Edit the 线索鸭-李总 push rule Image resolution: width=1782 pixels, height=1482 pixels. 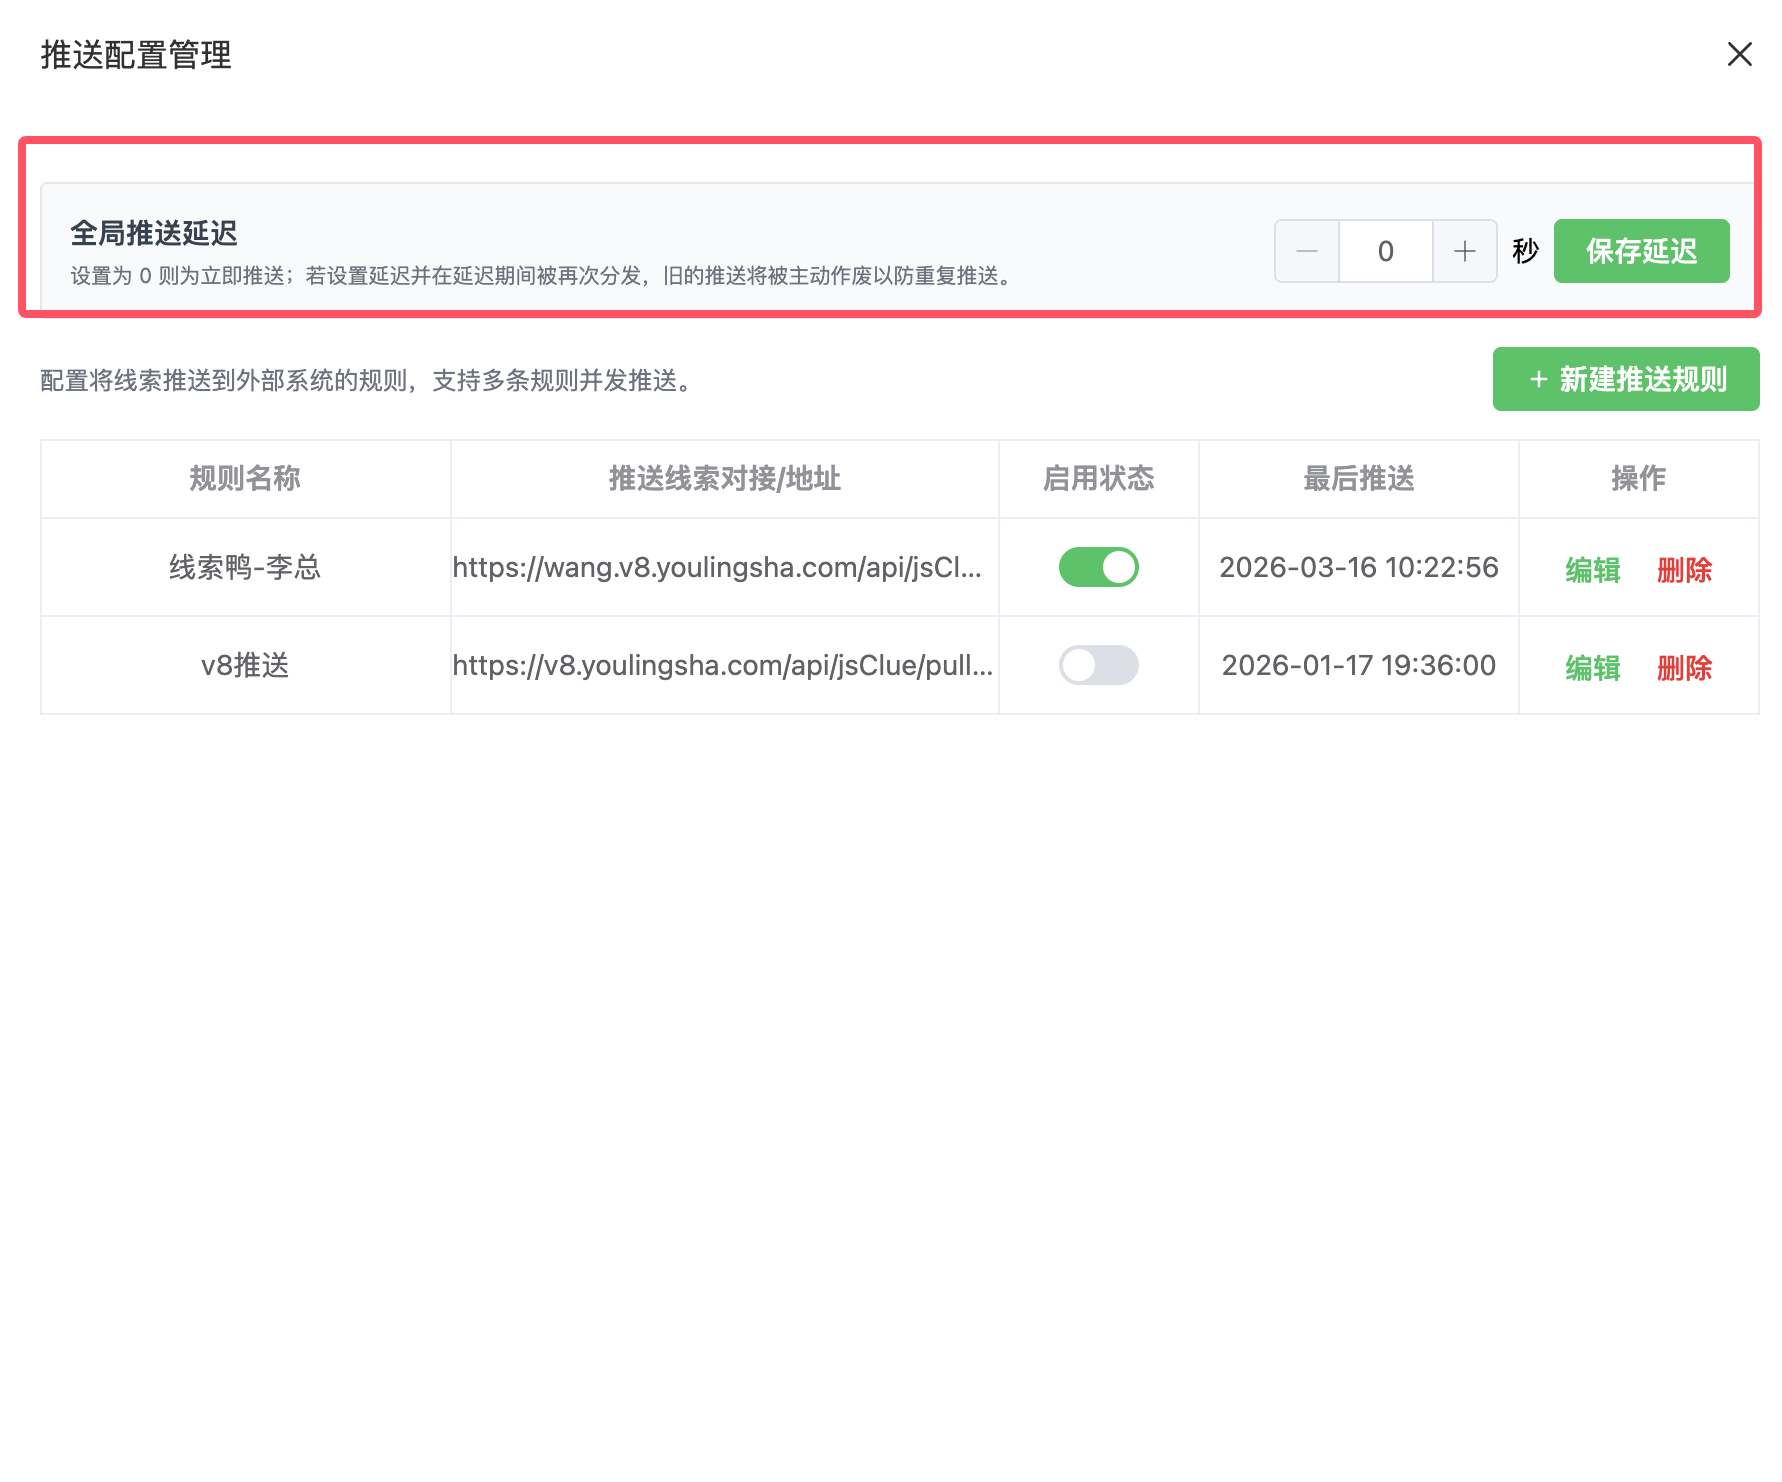(x=1592, y=570)
